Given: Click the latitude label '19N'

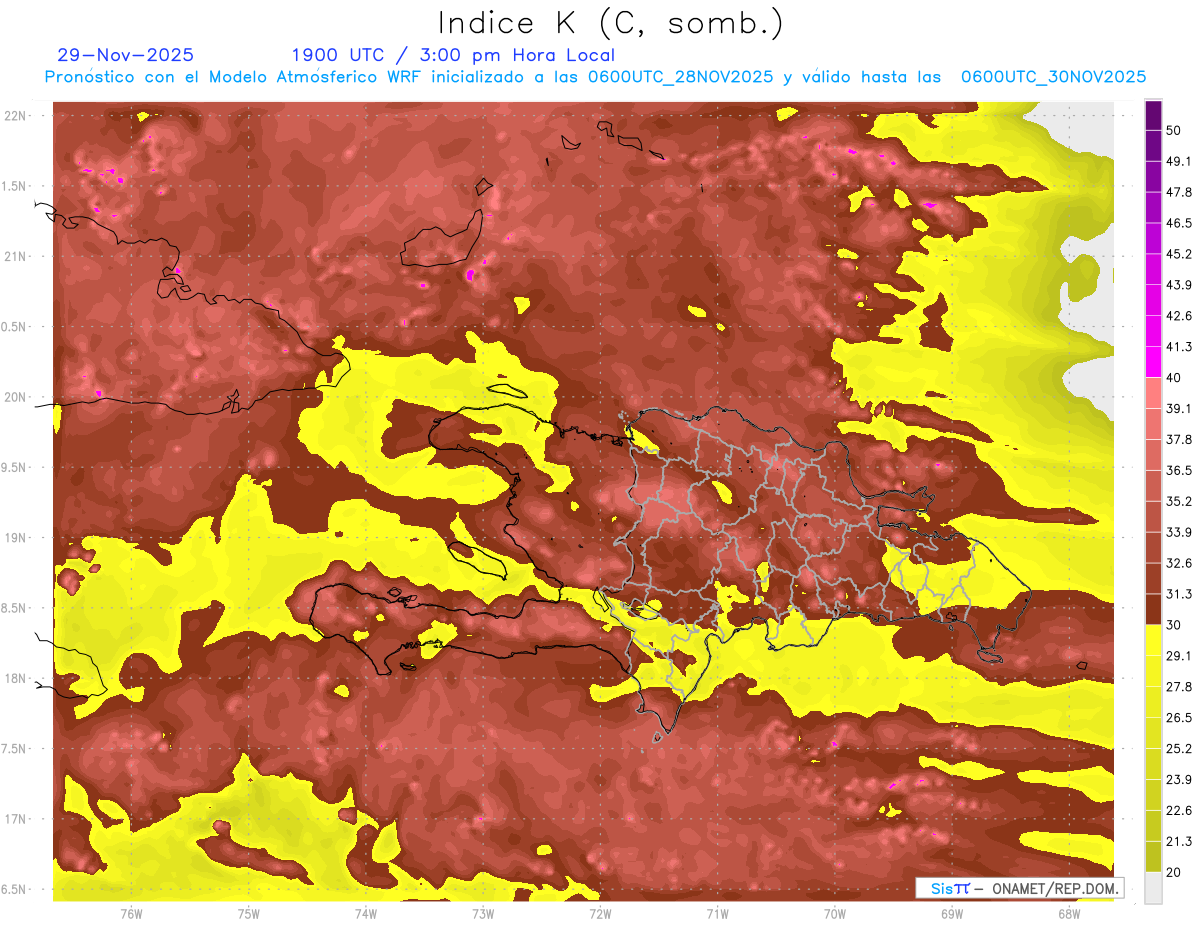Looking at the screenshot, I should point(17,538).
